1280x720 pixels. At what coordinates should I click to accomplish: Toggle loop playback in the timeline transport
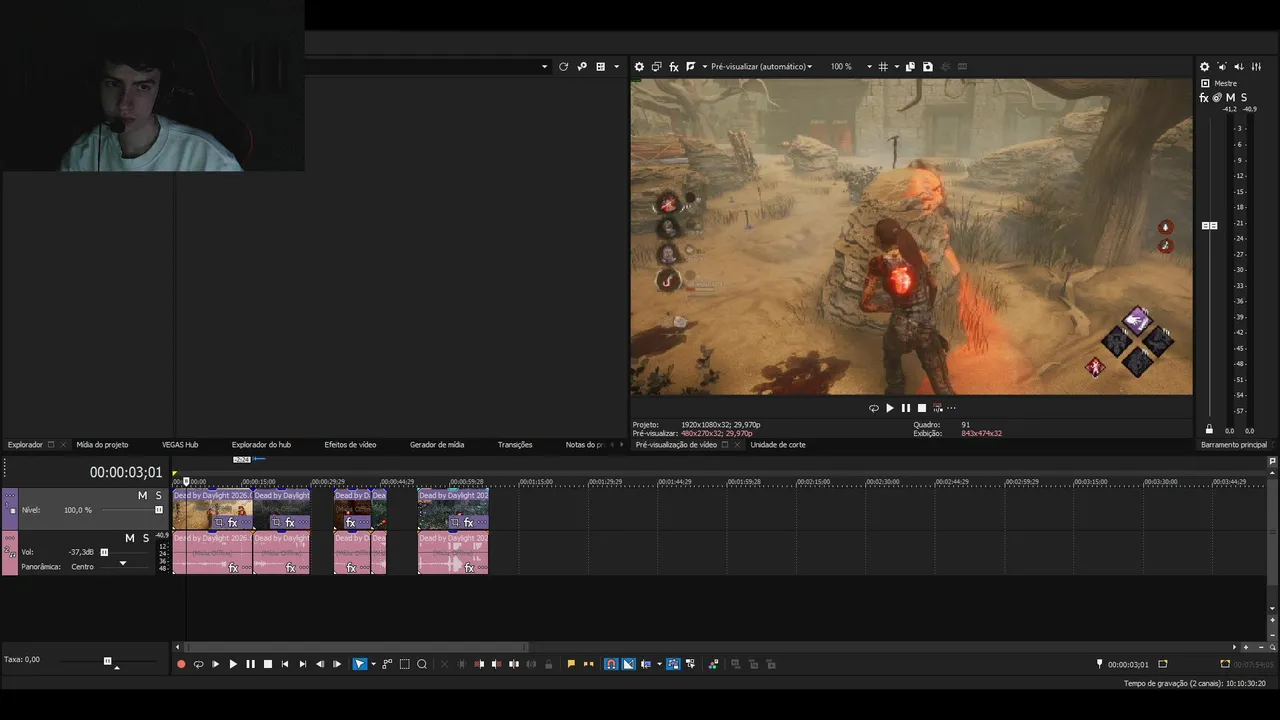coord(198,664)
